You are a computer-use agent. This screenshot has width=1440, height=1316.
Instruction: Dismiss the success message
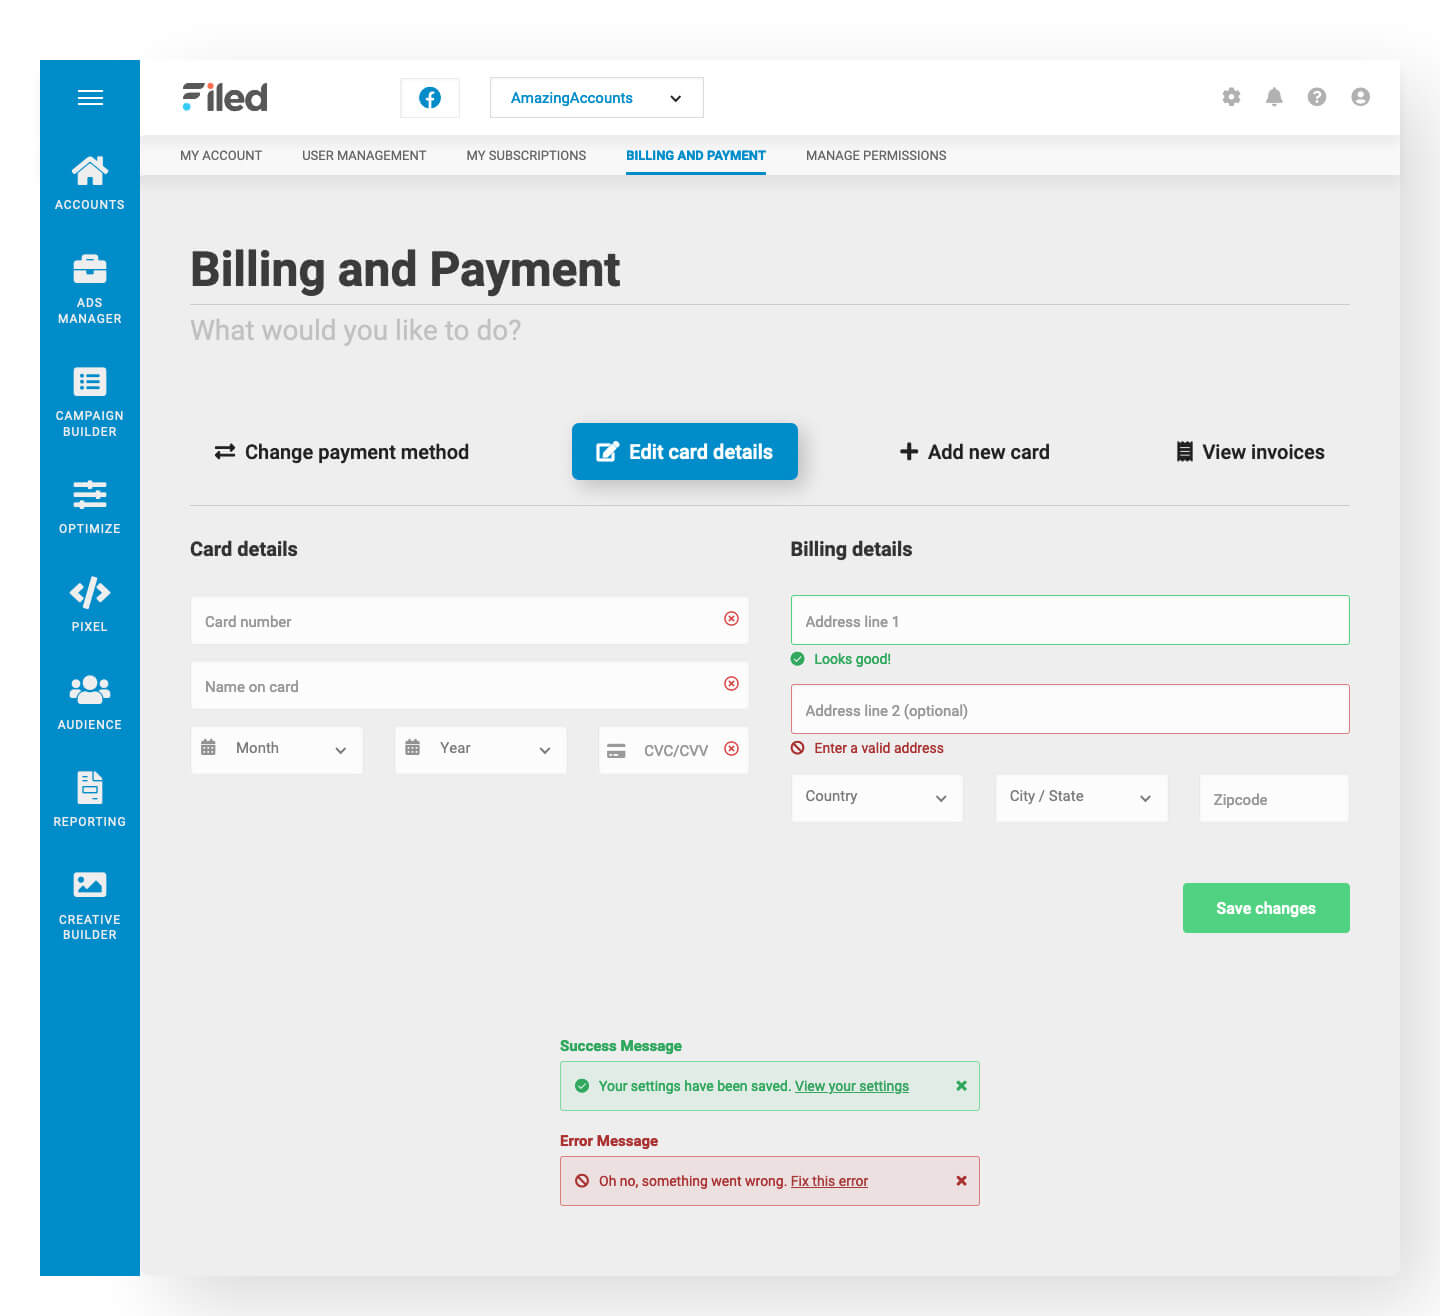click(x=961, y=1086)
